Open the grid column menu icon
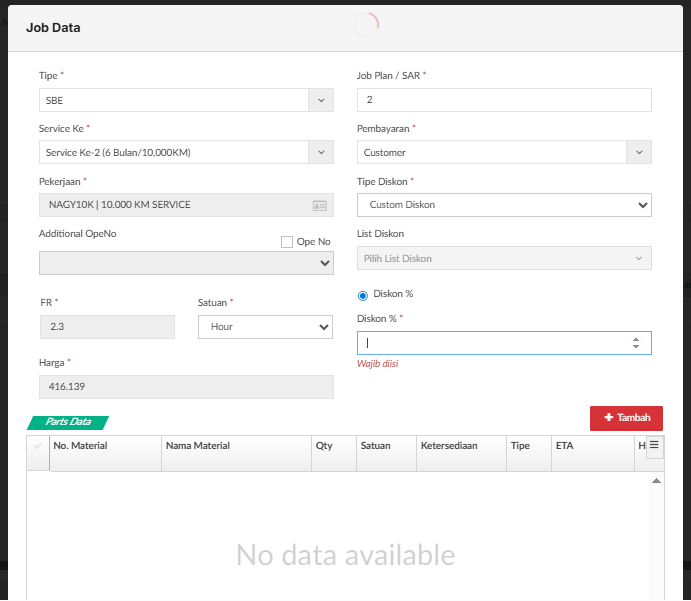 (655, 446)
